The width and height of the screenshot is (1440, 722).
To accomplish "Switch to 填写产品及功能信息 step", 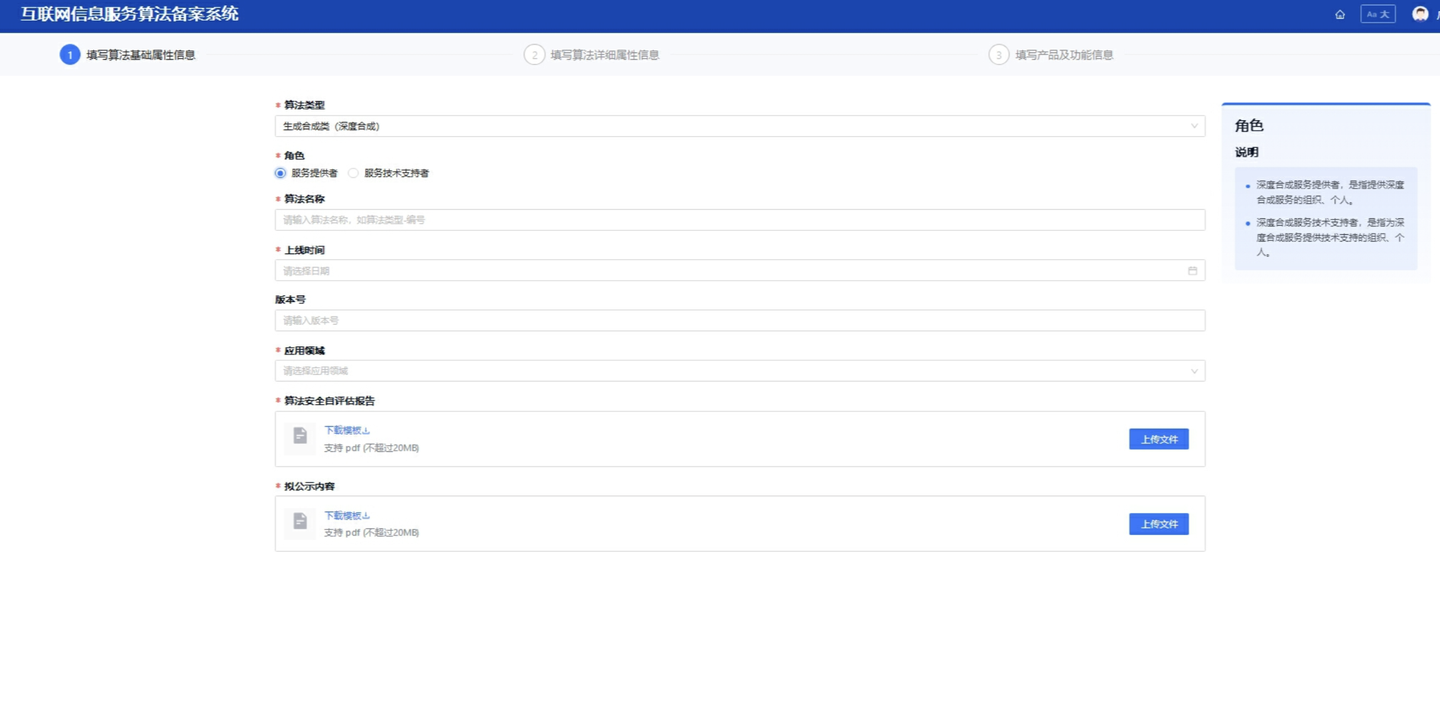I will click(1064, 55).
